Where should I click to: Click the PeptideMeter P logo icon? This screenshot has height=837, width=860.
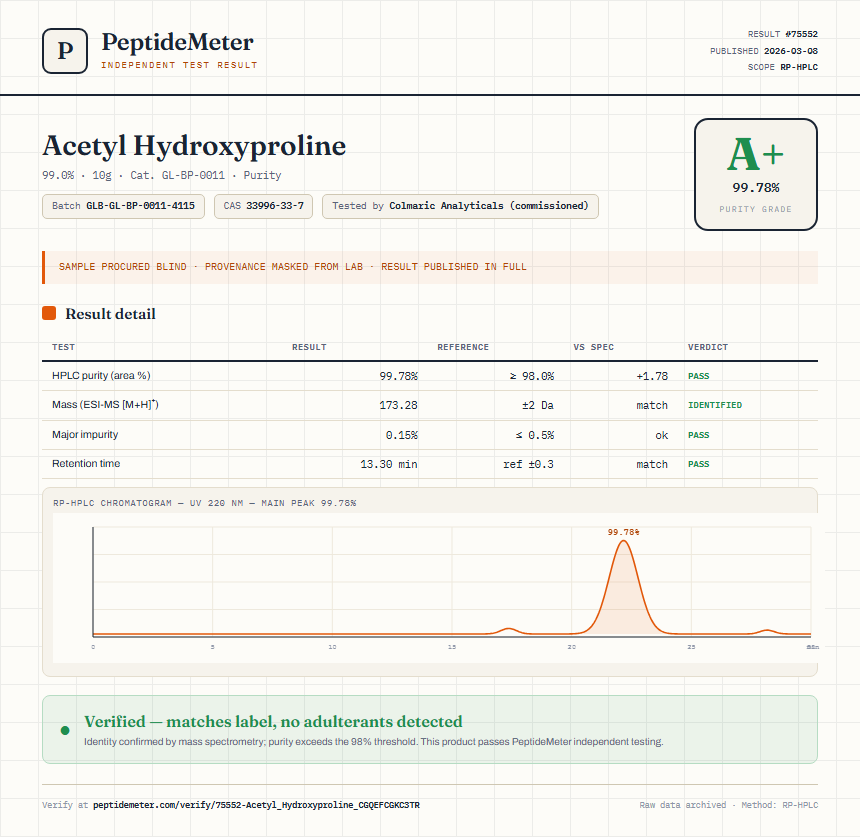pyautogui.click(x=65, y=51)
